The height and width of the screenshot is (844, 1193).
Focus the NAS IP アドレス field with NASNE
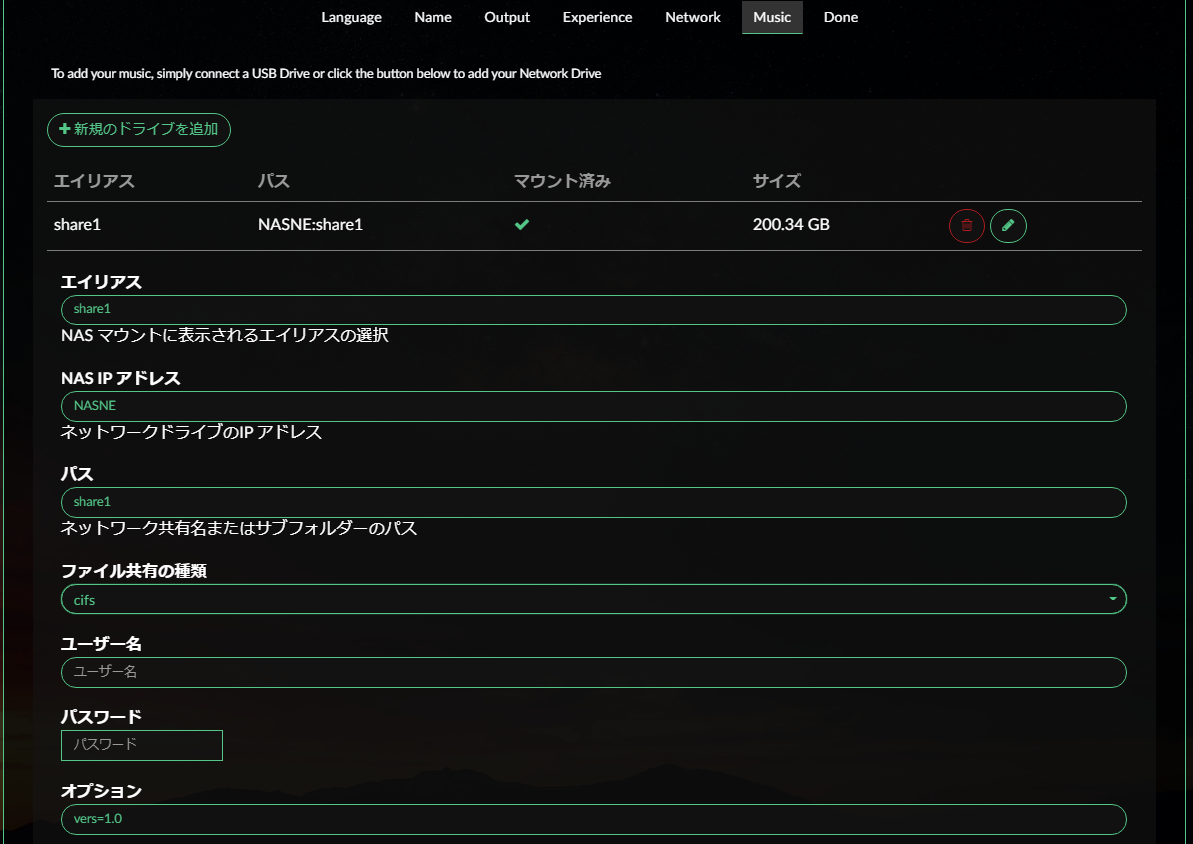[x=593, y=406]
